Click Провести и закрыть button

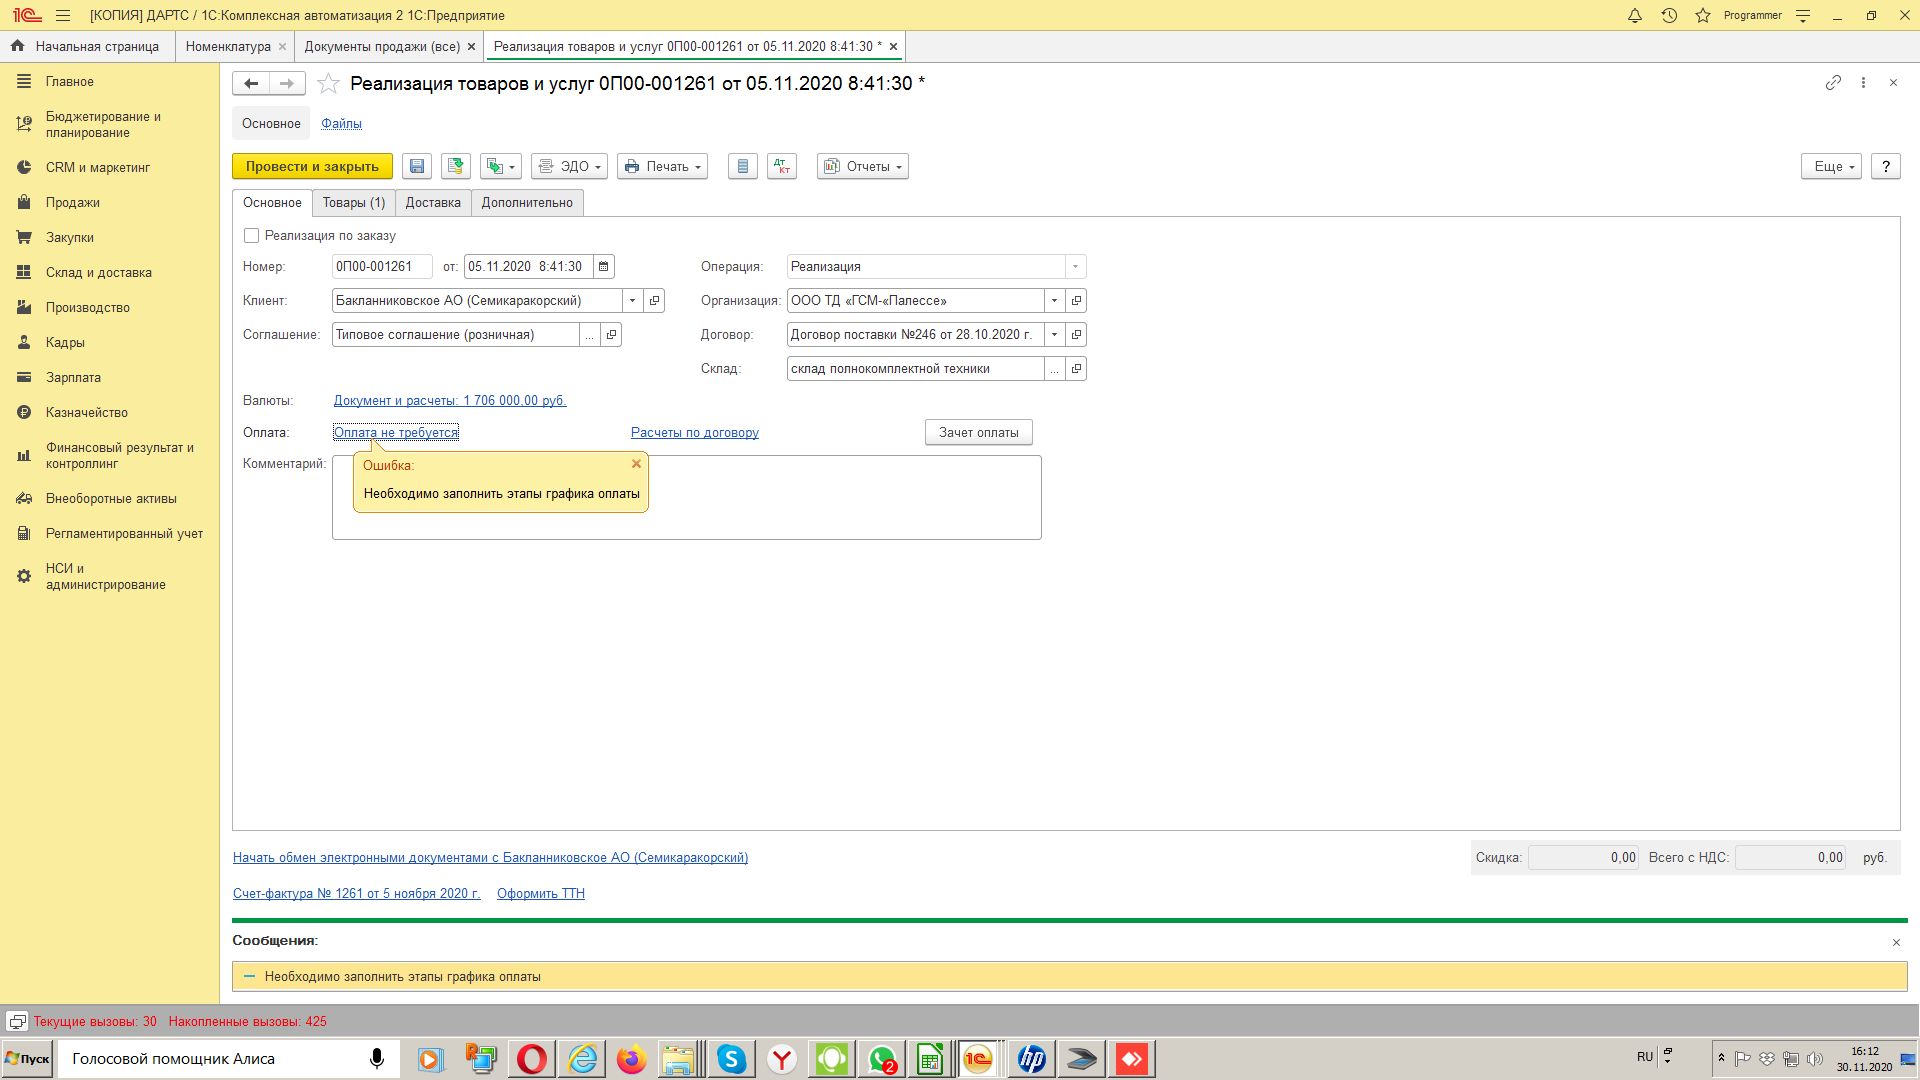(312, 167)
